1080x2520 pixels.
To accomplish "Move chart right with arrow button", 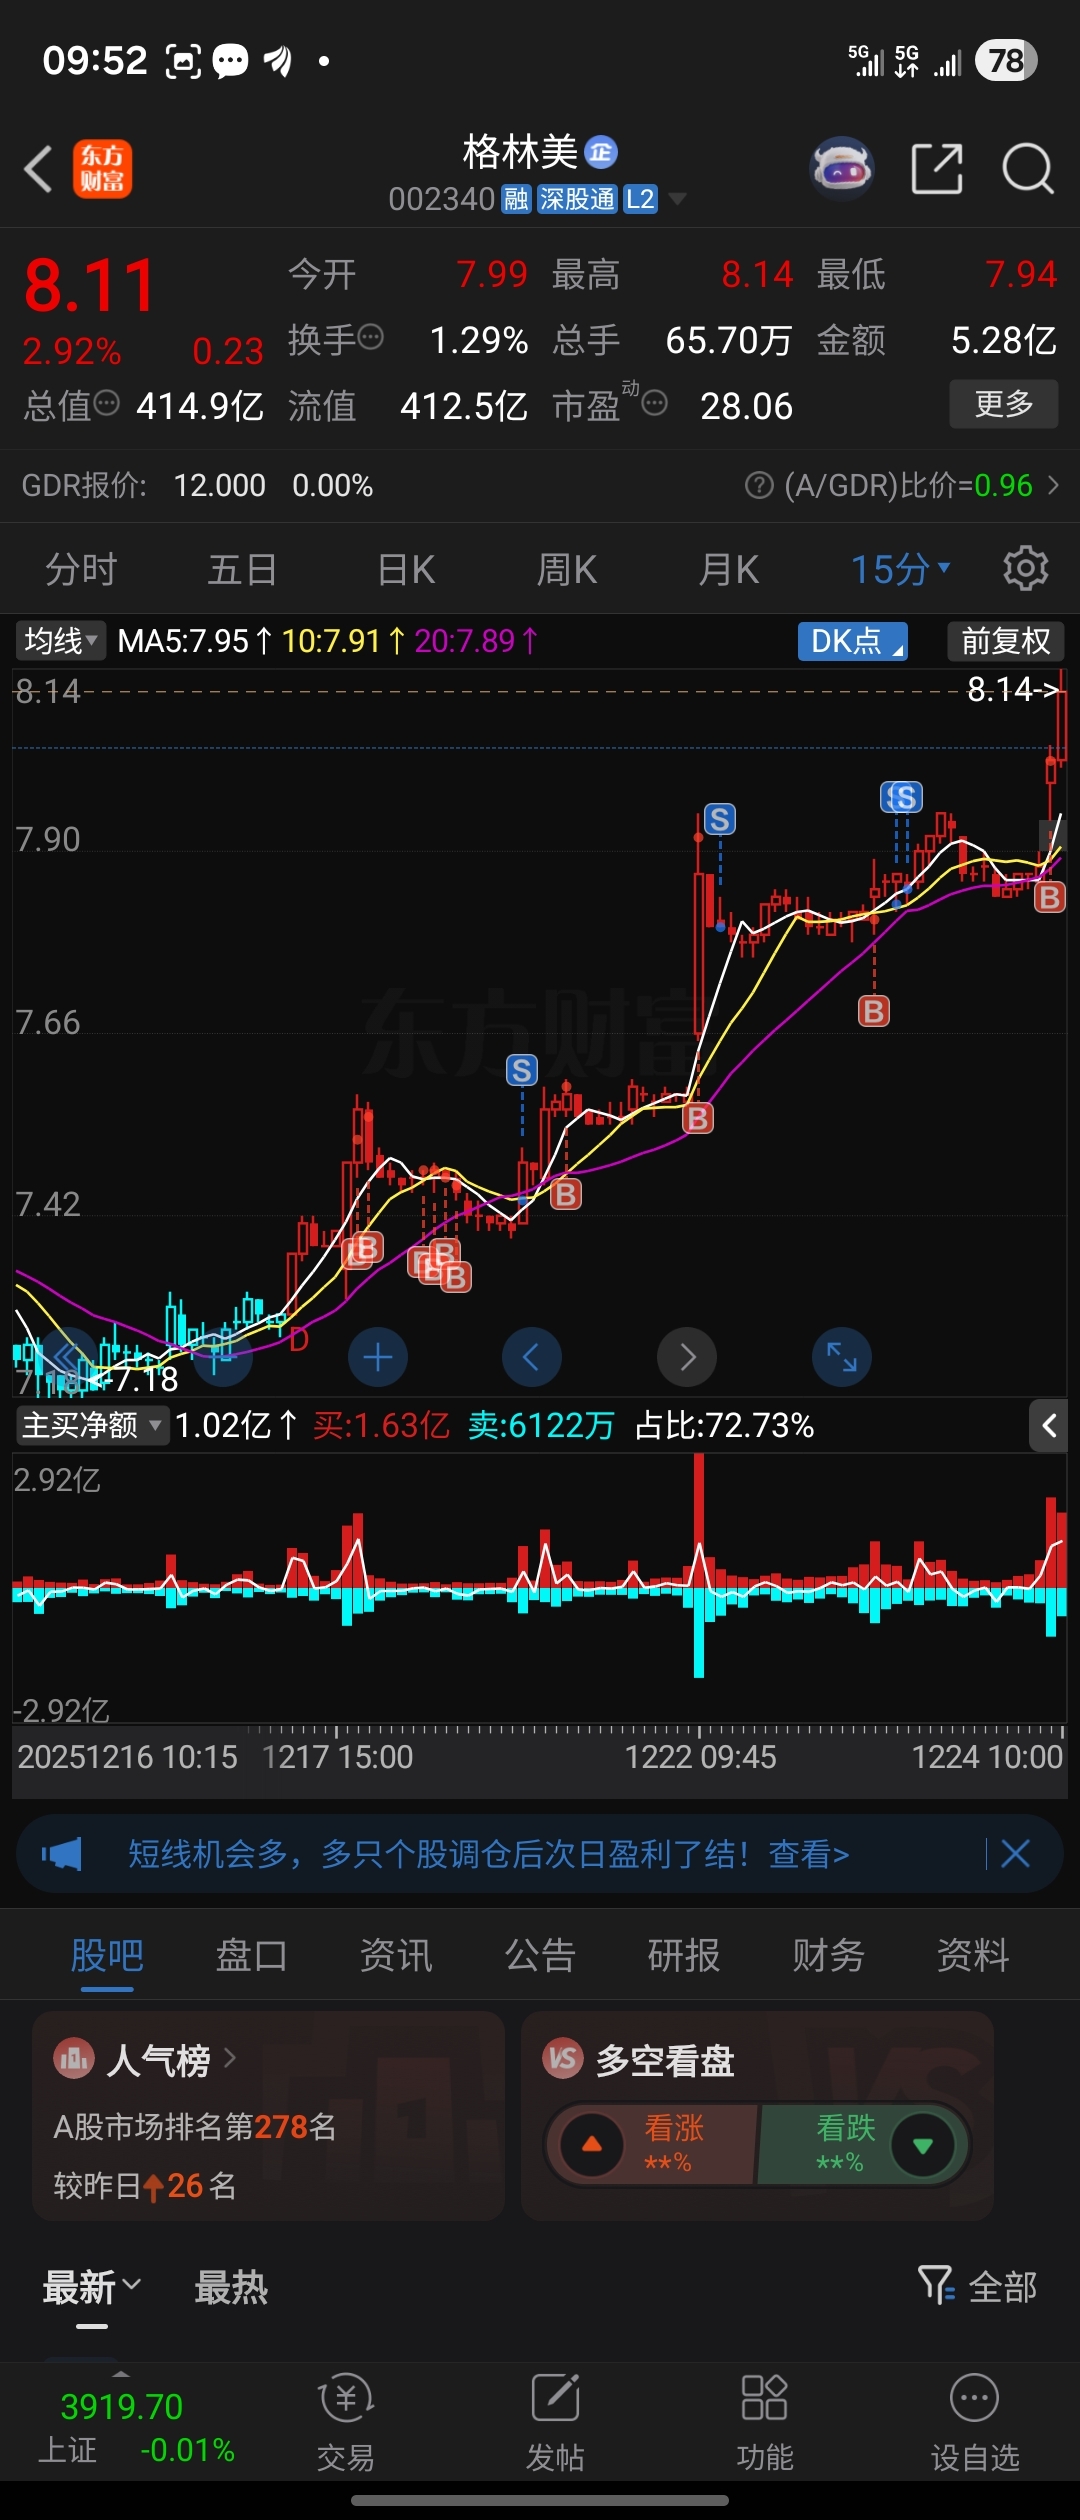I will coord(687,1357).
